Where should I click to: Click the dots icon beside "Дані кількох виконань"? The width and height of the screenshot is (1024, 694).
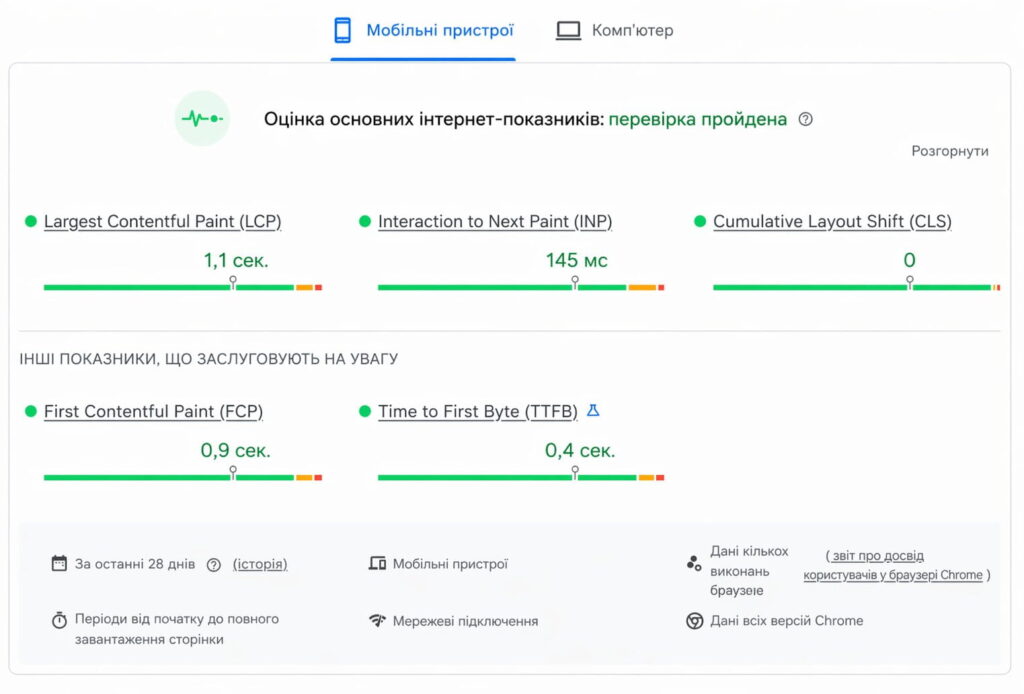pos(694,564)
